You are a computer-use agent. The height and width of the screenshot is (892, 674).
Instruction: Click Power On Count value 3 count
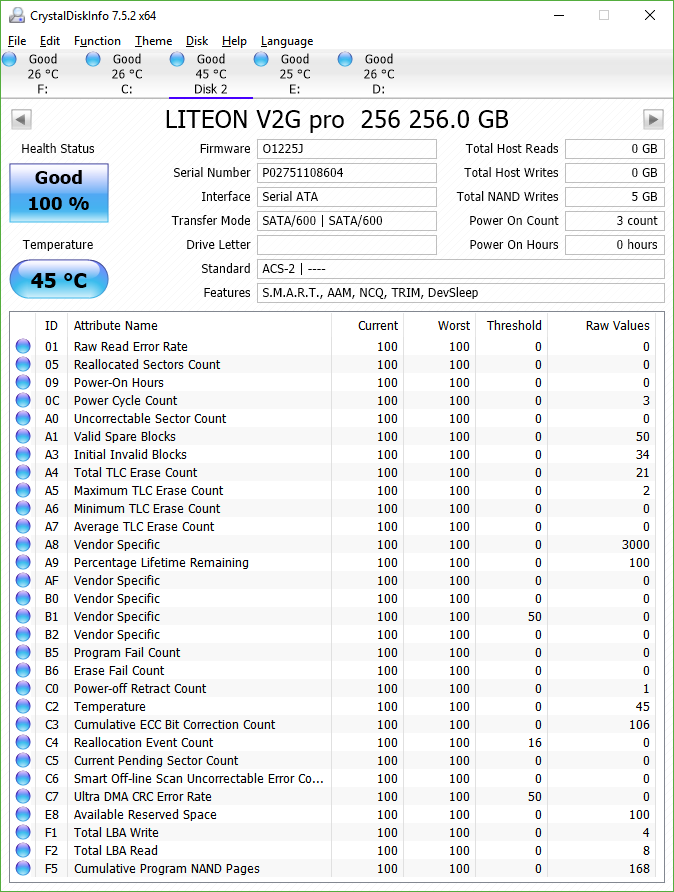click(615, 221)
